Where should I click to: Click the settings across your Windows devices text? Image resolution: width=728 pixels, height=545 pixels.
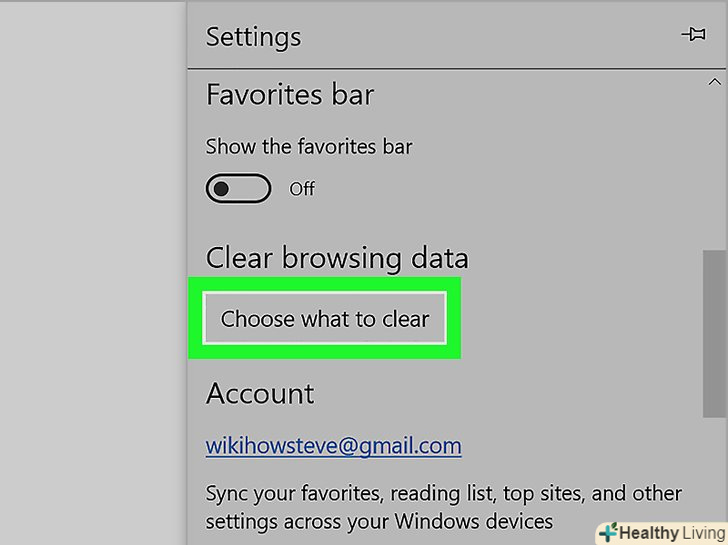(379, 521)
